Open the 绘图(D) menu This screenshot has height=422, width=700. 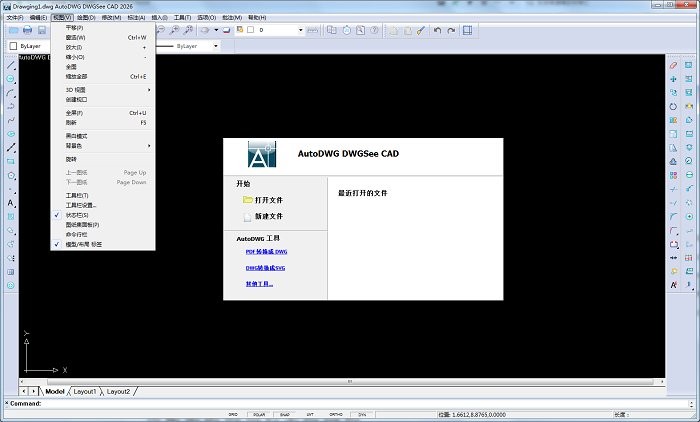(x=85, y=17)
